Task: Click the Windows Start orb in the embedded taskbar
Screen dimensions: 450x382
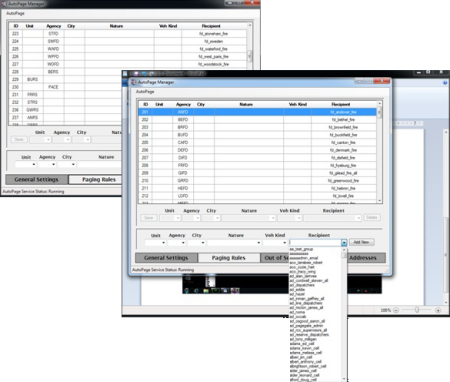Action: 187,291
